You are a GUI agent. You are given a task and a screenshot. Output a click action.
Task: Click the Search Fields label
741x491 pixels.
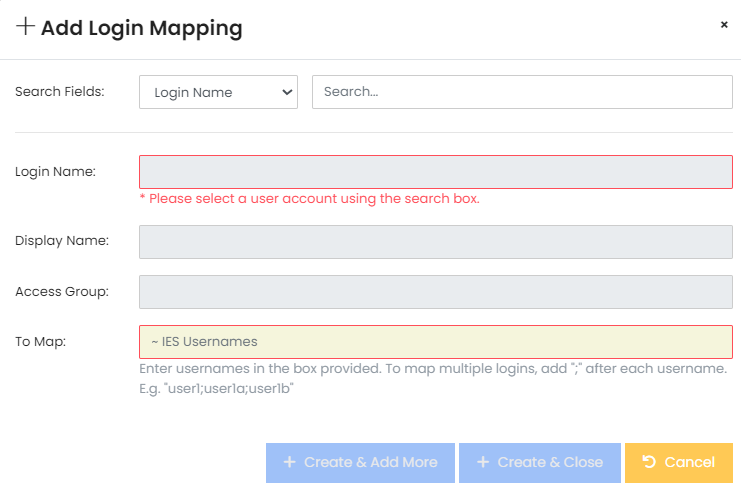[60, 92]
